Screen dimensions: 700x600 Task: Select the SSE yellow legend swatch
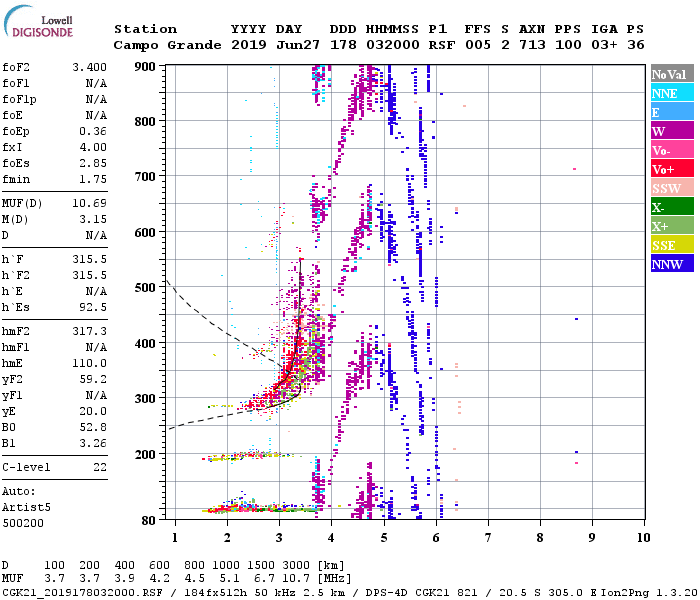pyautogui.click(x=672, y=245)
